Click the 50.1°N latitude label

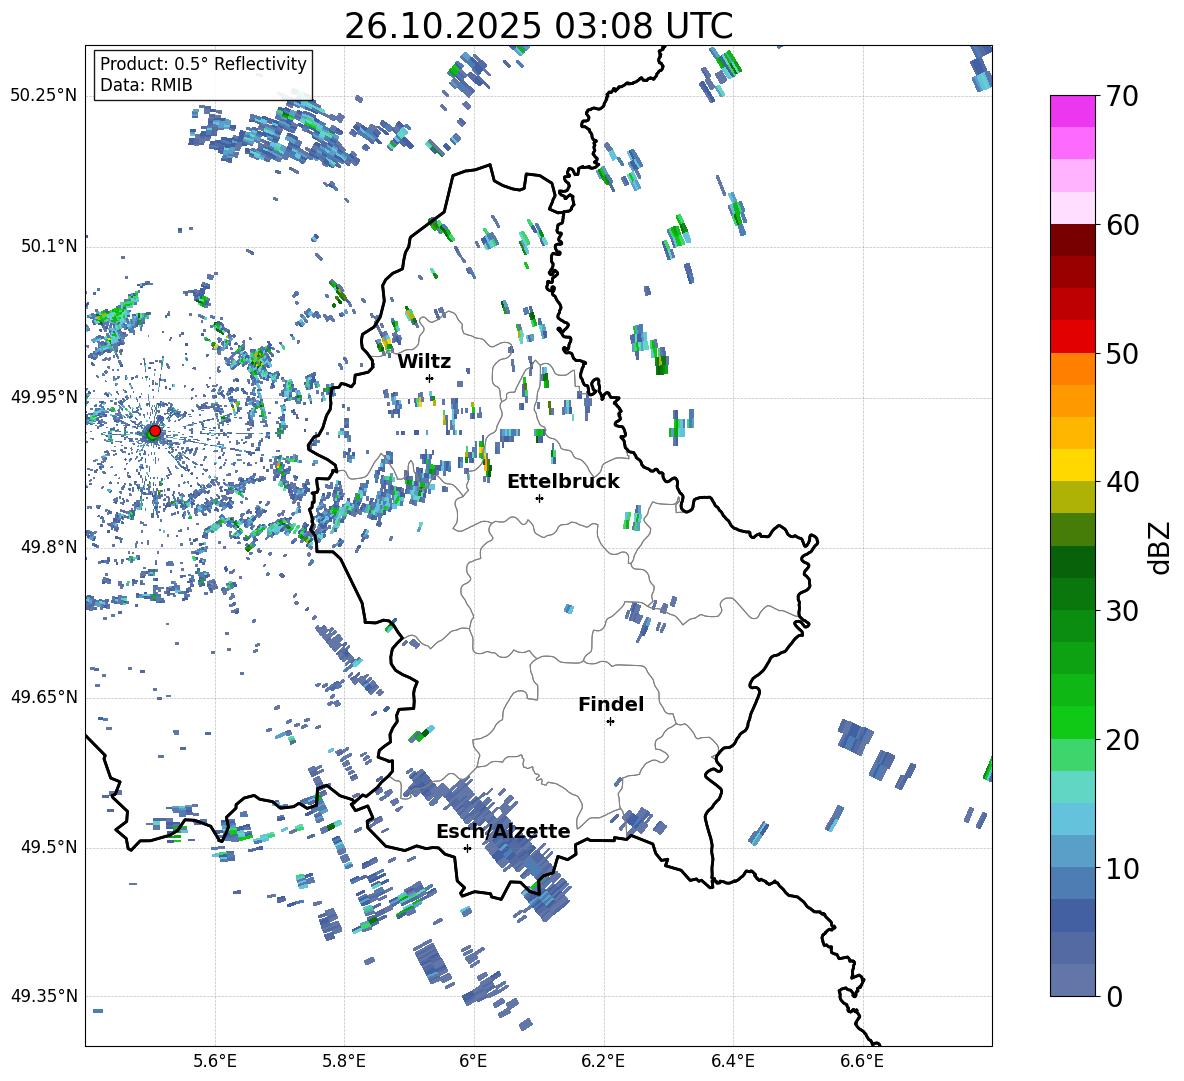pos(49,246)
